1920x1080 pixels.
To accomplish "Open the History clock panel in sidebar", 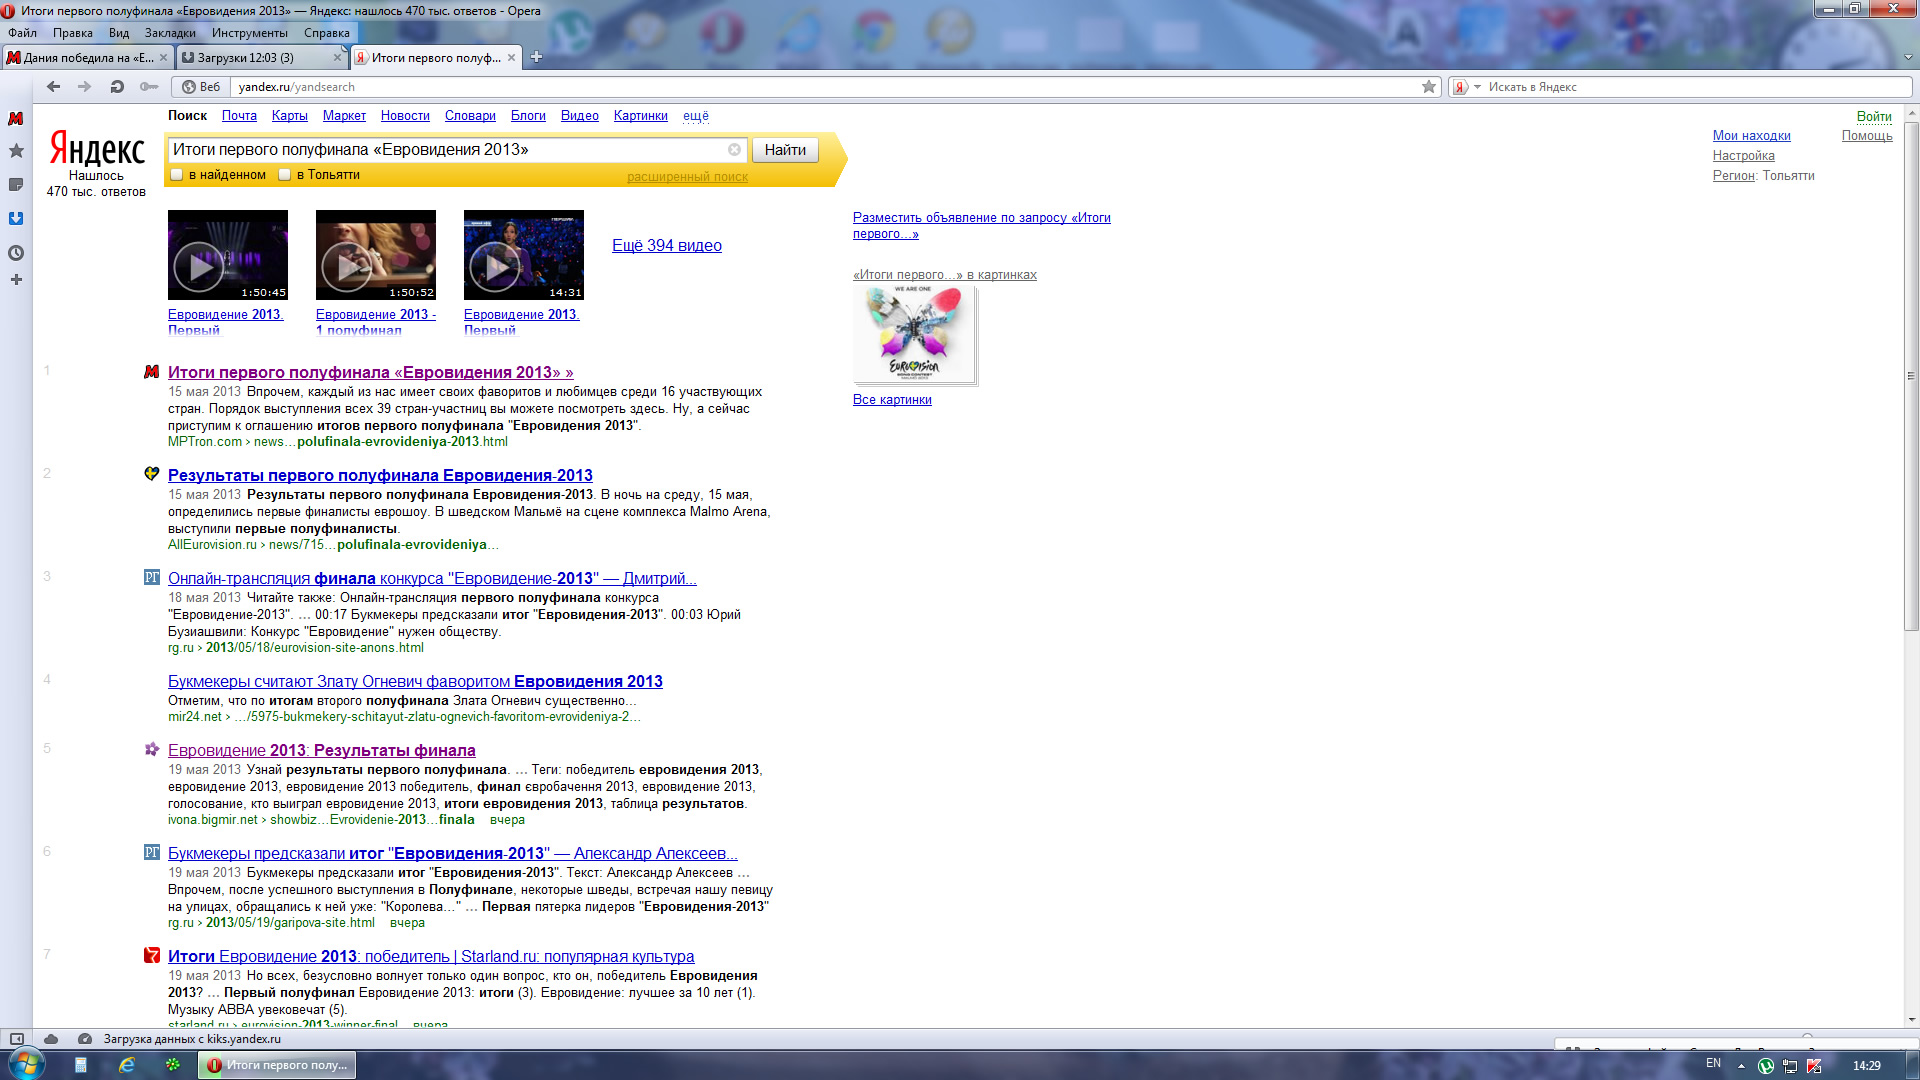I will click(16, 253).
